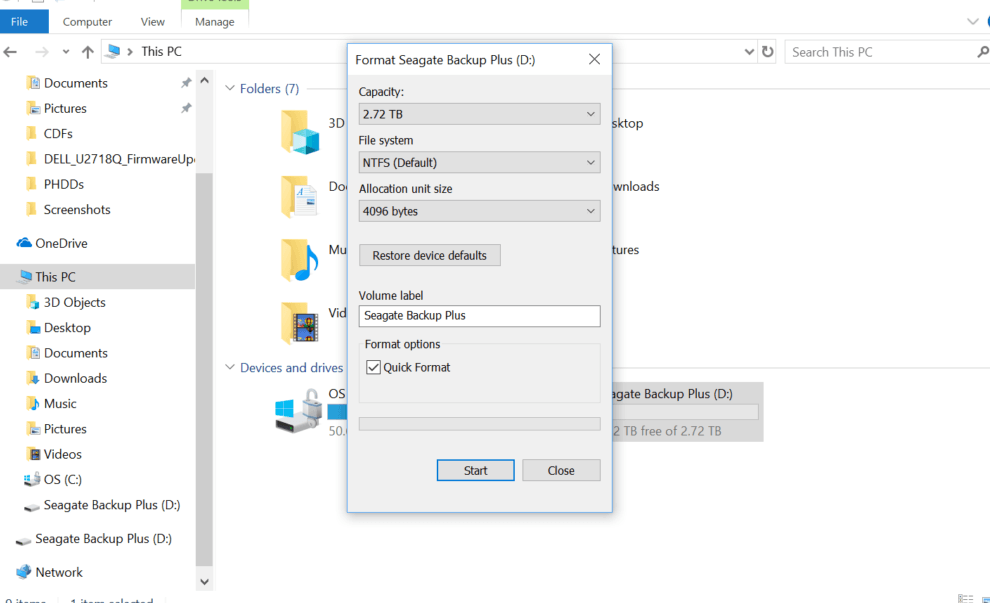Select the OS drive icon in main pane
The image size is (990, 603).
(x=298, y=412)
